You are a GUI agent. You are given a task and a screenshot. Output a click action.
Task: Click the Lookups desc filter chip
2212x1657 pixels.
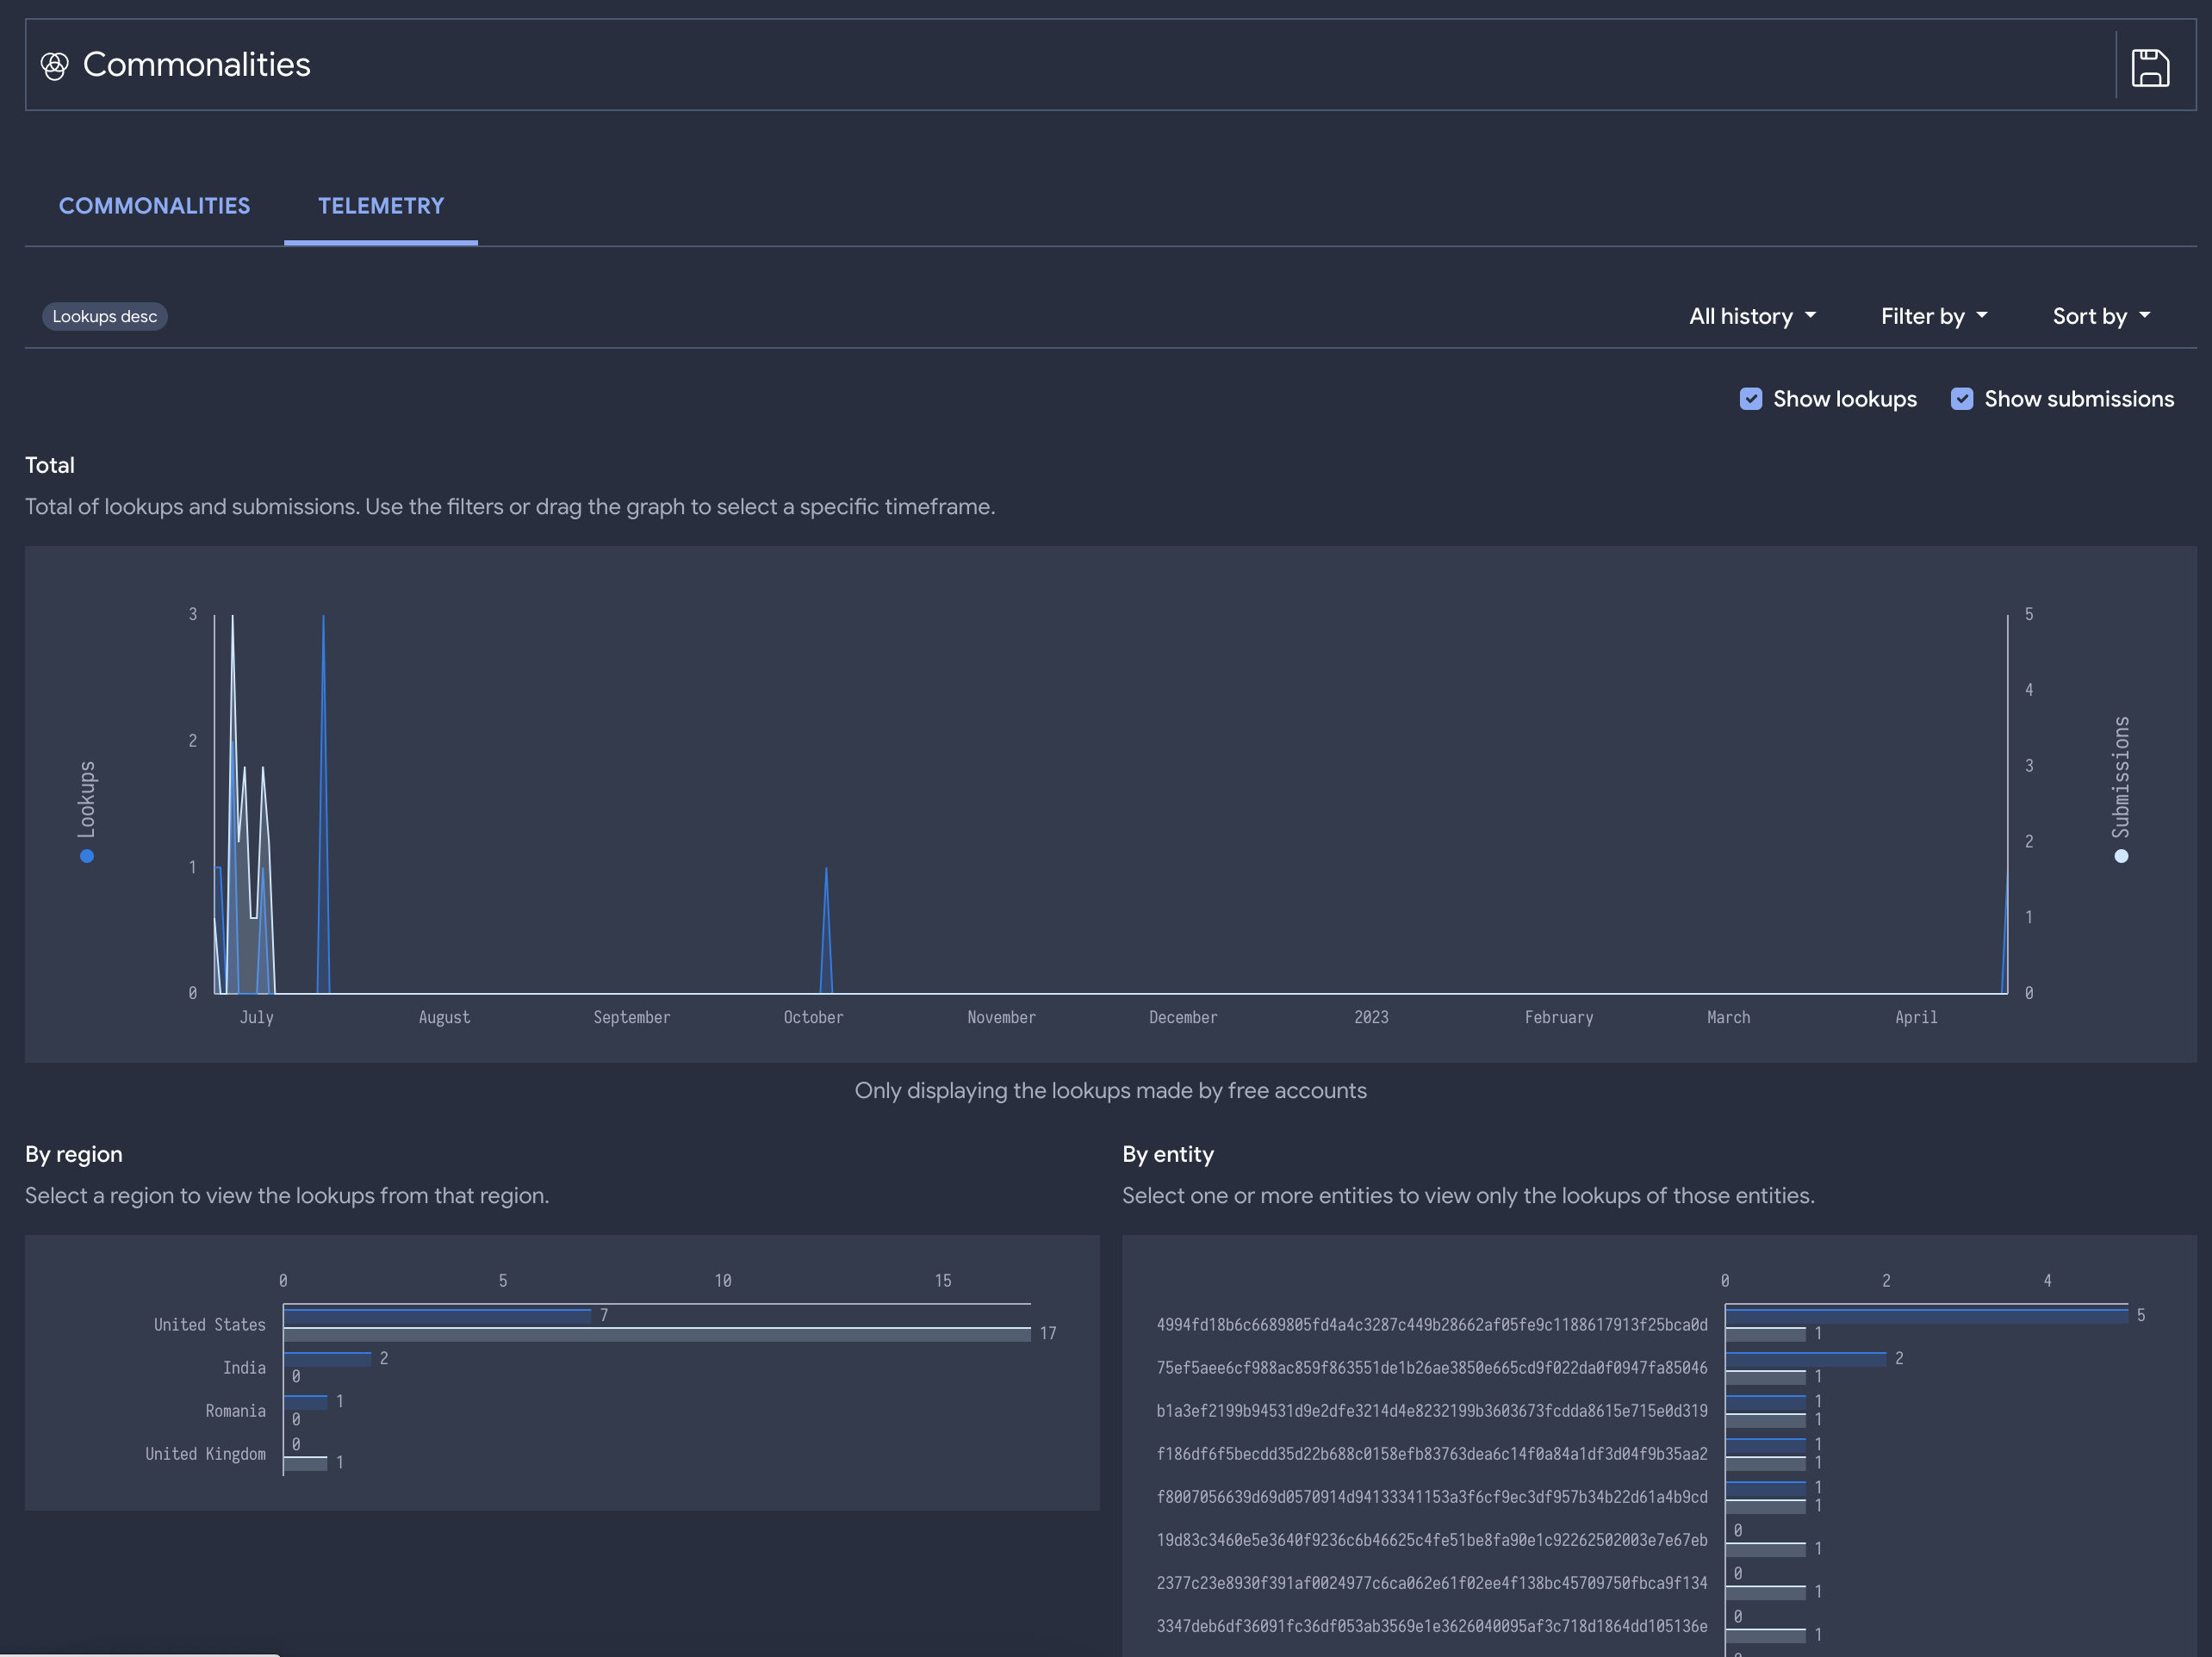point(104,316)
